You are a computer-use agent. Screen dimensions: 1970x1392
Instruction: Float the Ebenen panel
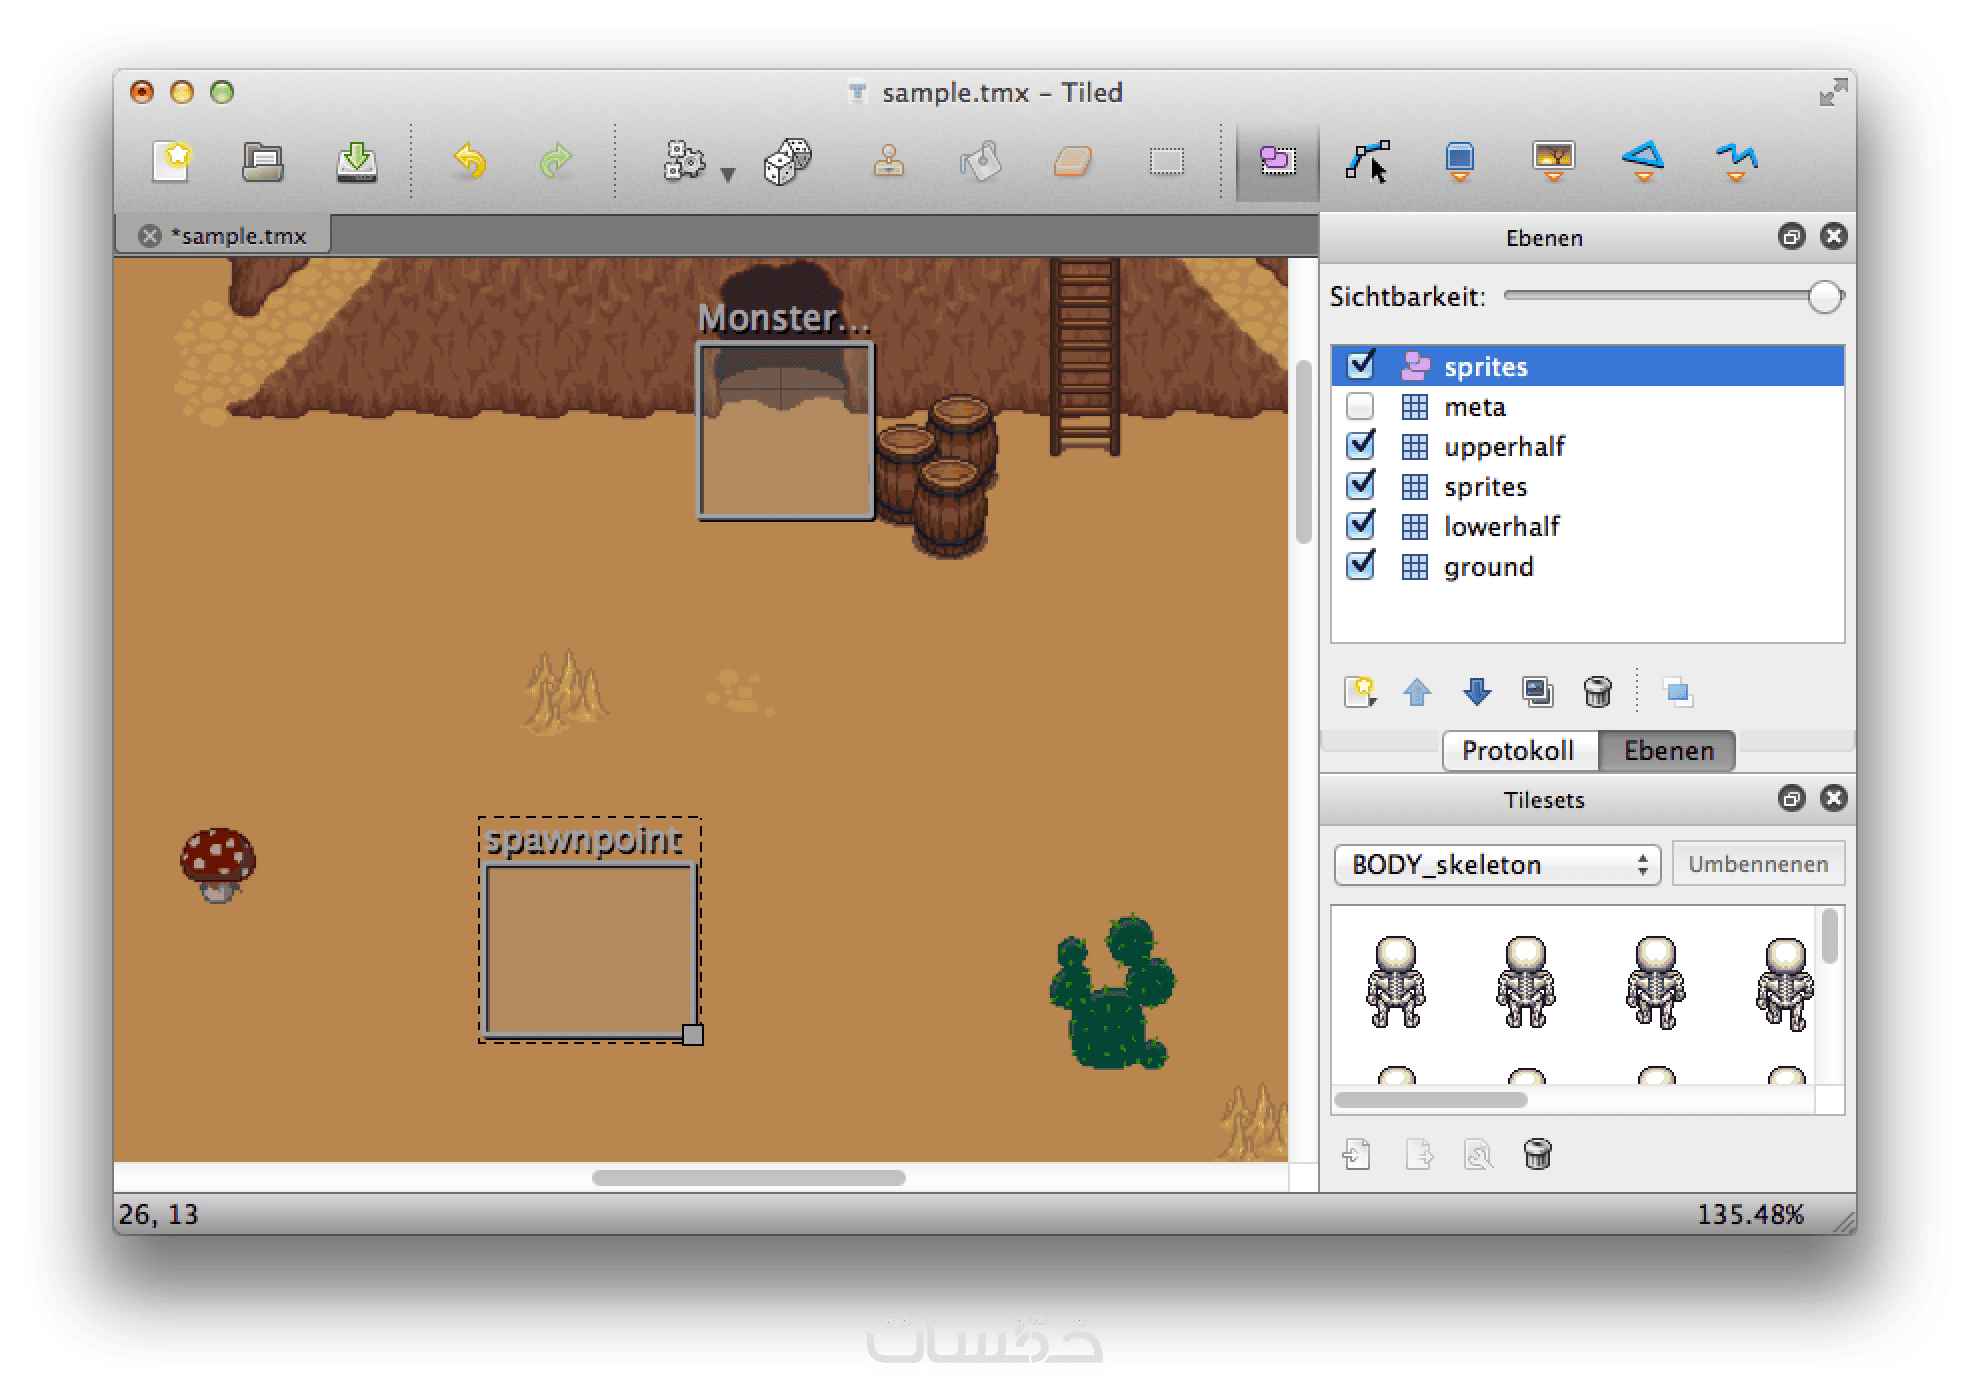click(x=1791, y=236)
